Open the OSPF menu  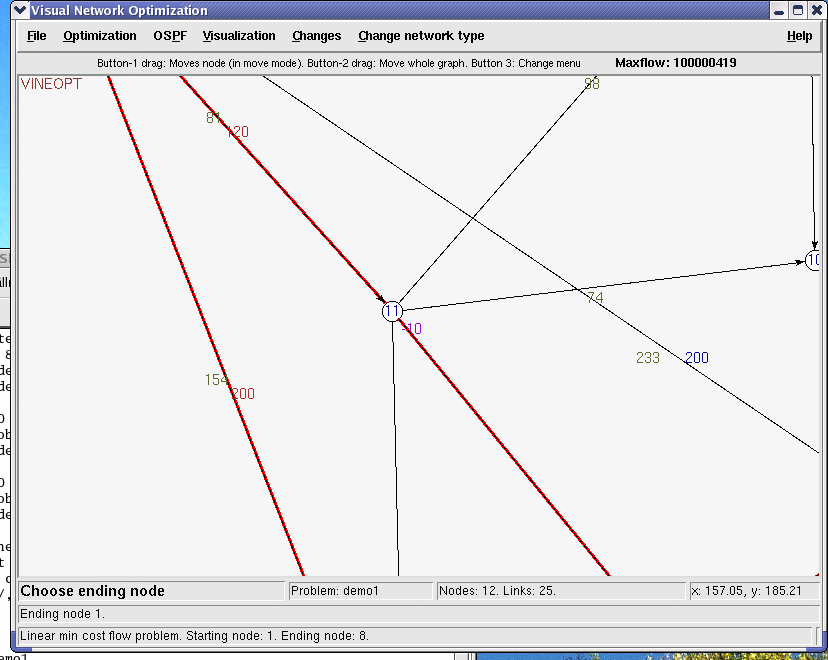[x=170, y=36]
